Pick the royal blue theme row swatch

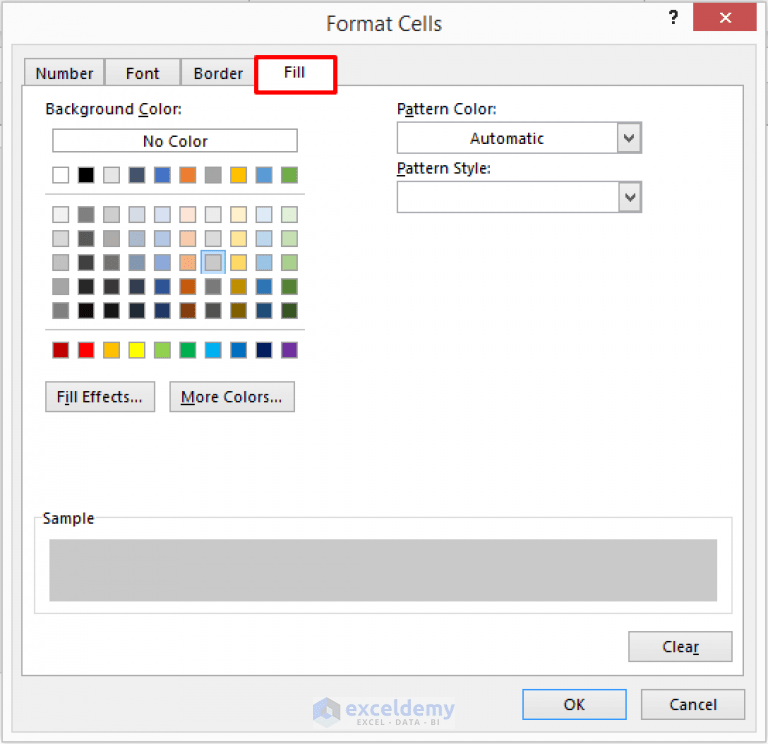pyautogui.click(x=162, y=175)
